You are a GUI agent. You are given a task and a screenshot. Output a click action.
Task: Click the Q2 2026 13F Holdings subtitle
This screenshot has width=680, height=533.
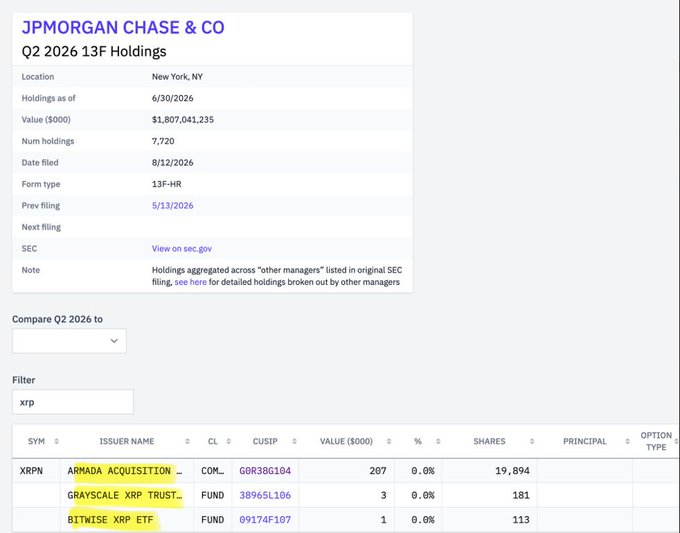tap(94, 51)
